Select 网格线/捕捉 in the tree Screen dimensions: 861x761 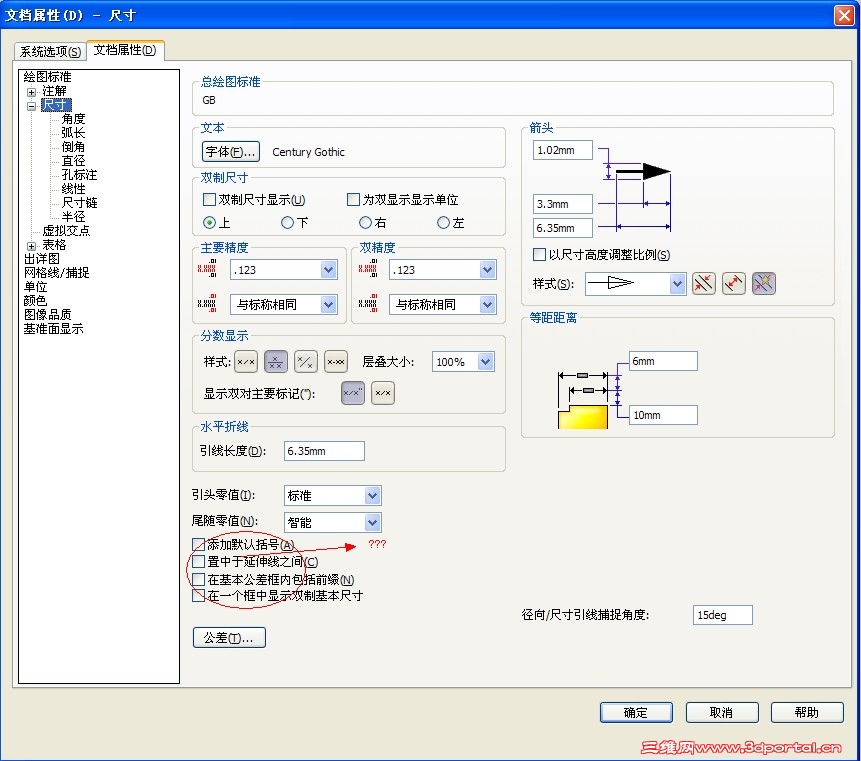(56, 272)
